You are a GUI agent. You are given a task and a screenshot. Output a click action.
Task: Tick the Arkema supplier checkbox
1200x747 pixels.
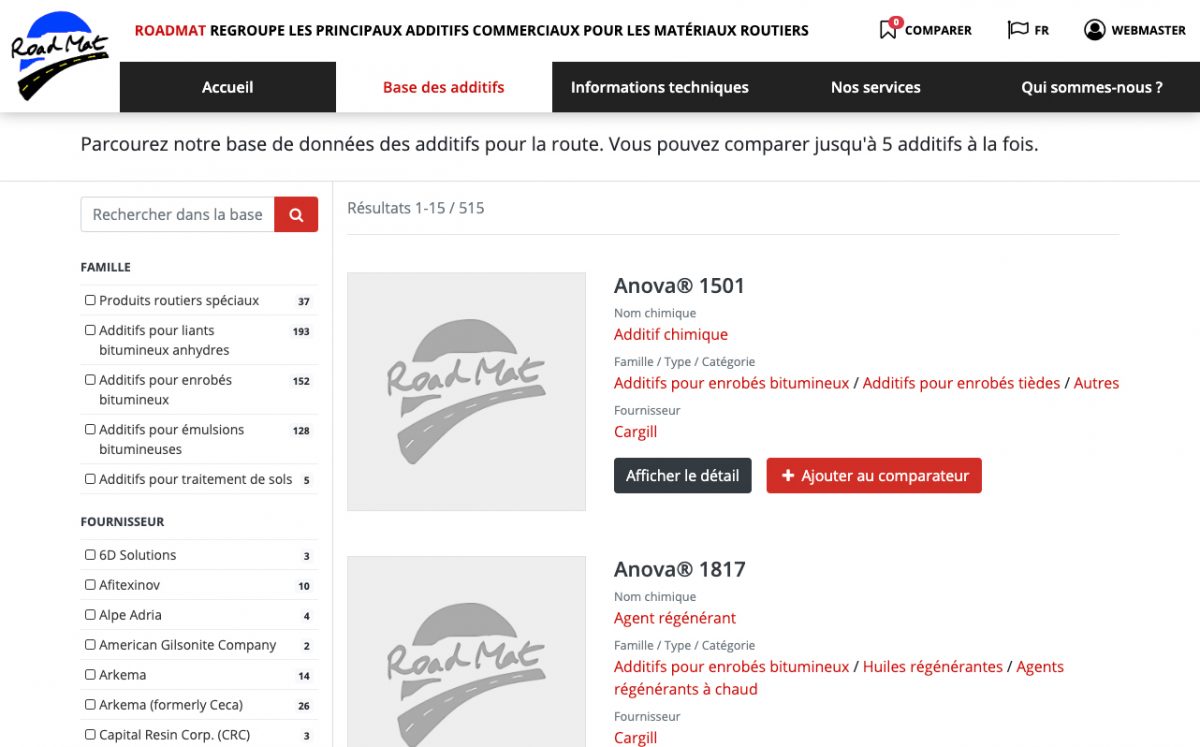[x=91, y=675]
